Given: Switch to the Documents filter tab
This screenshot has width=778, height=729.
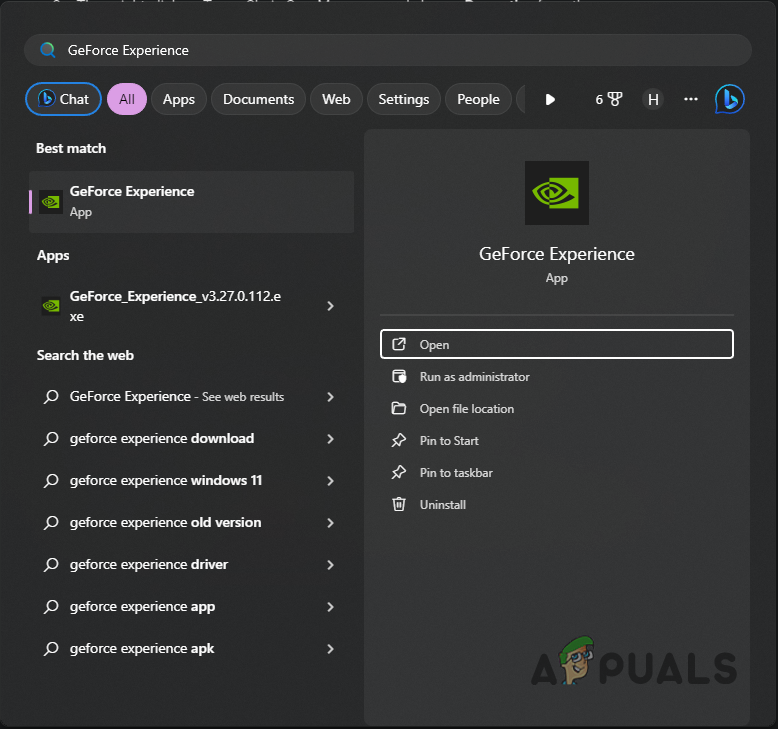Looking at the screenshot, I should coord(259,99).
